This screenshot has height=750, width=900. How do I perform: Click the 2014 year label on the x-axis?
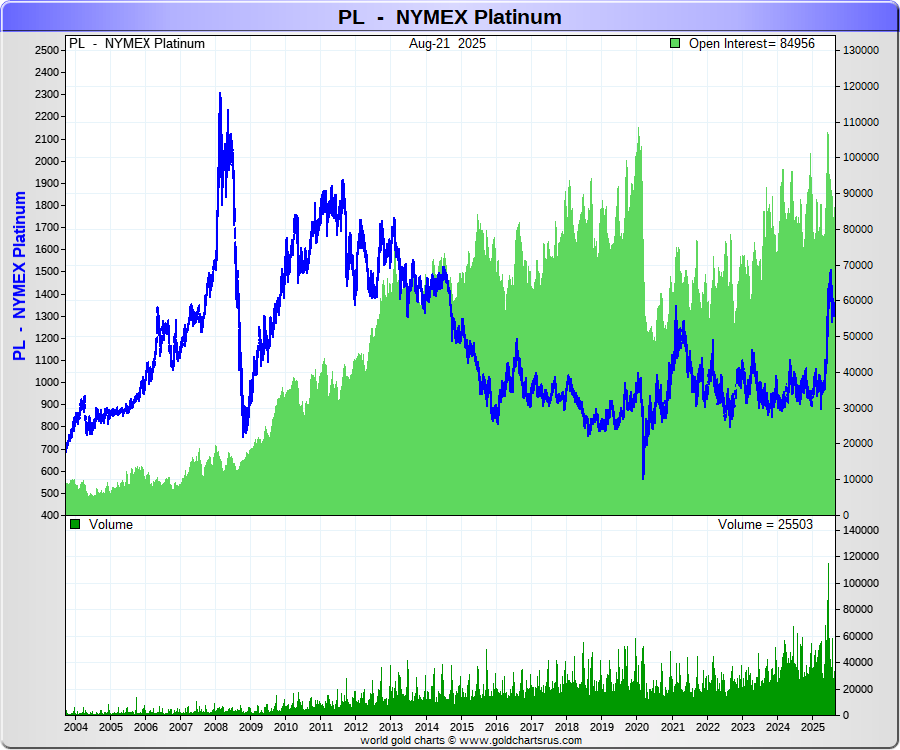pyautogui.click(x=426, y=727)
